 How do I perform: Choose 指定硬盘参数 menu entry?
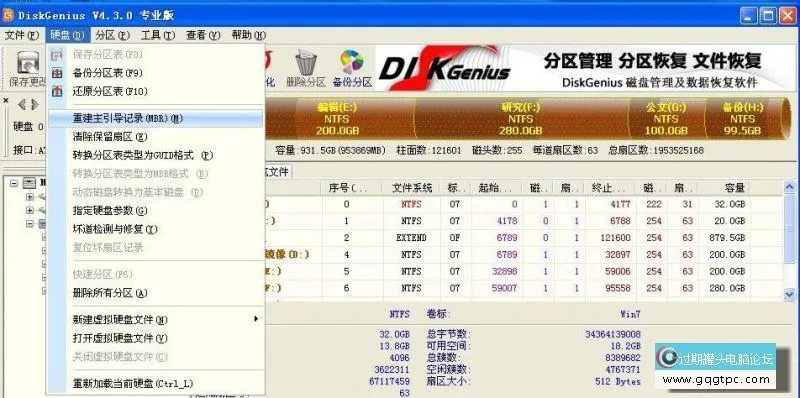[x=156, y=210]
